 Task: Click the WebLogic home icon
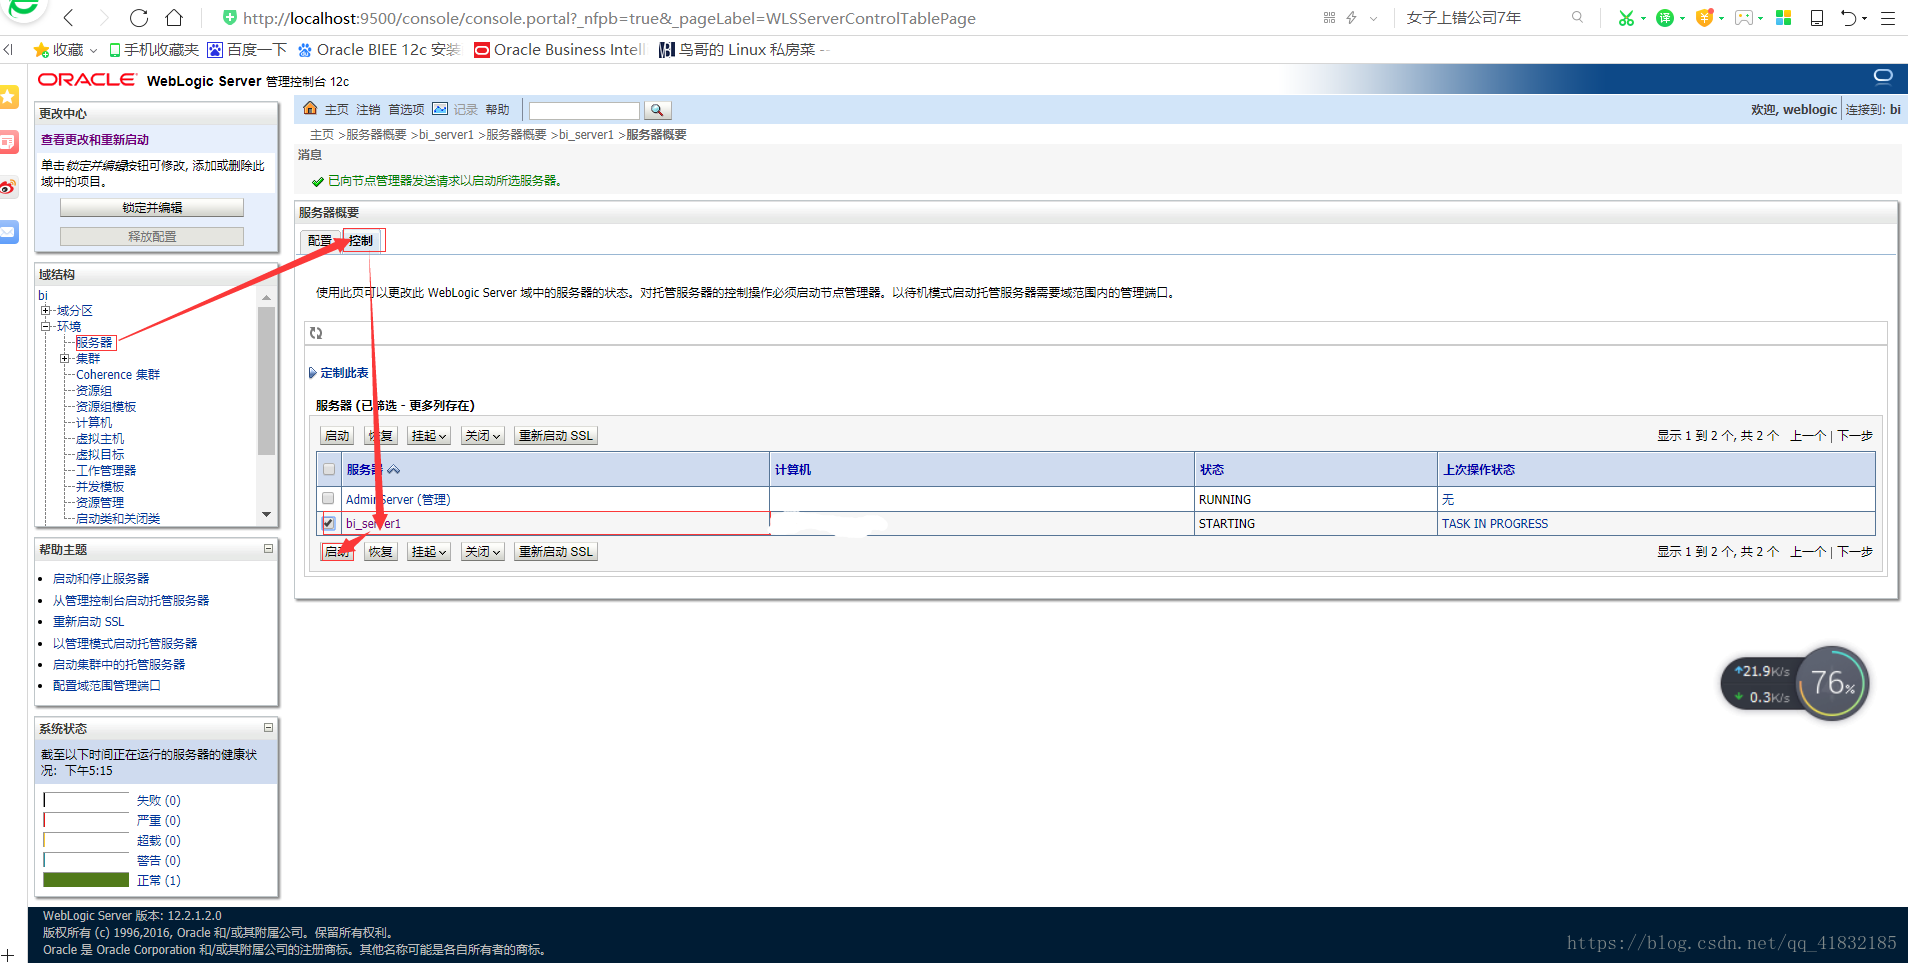click(310, 109)
